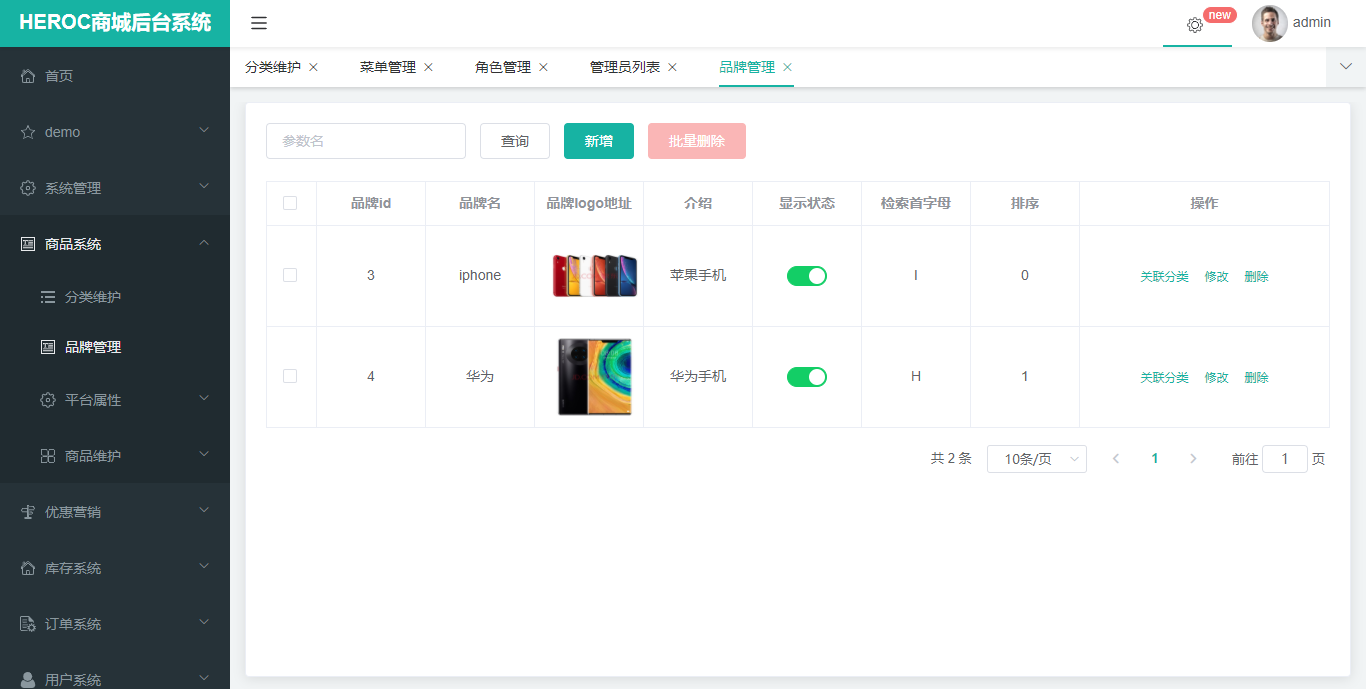Click the house icon beside 库存系统
This screenshot has height=689, width=1366.
point(28,568)
